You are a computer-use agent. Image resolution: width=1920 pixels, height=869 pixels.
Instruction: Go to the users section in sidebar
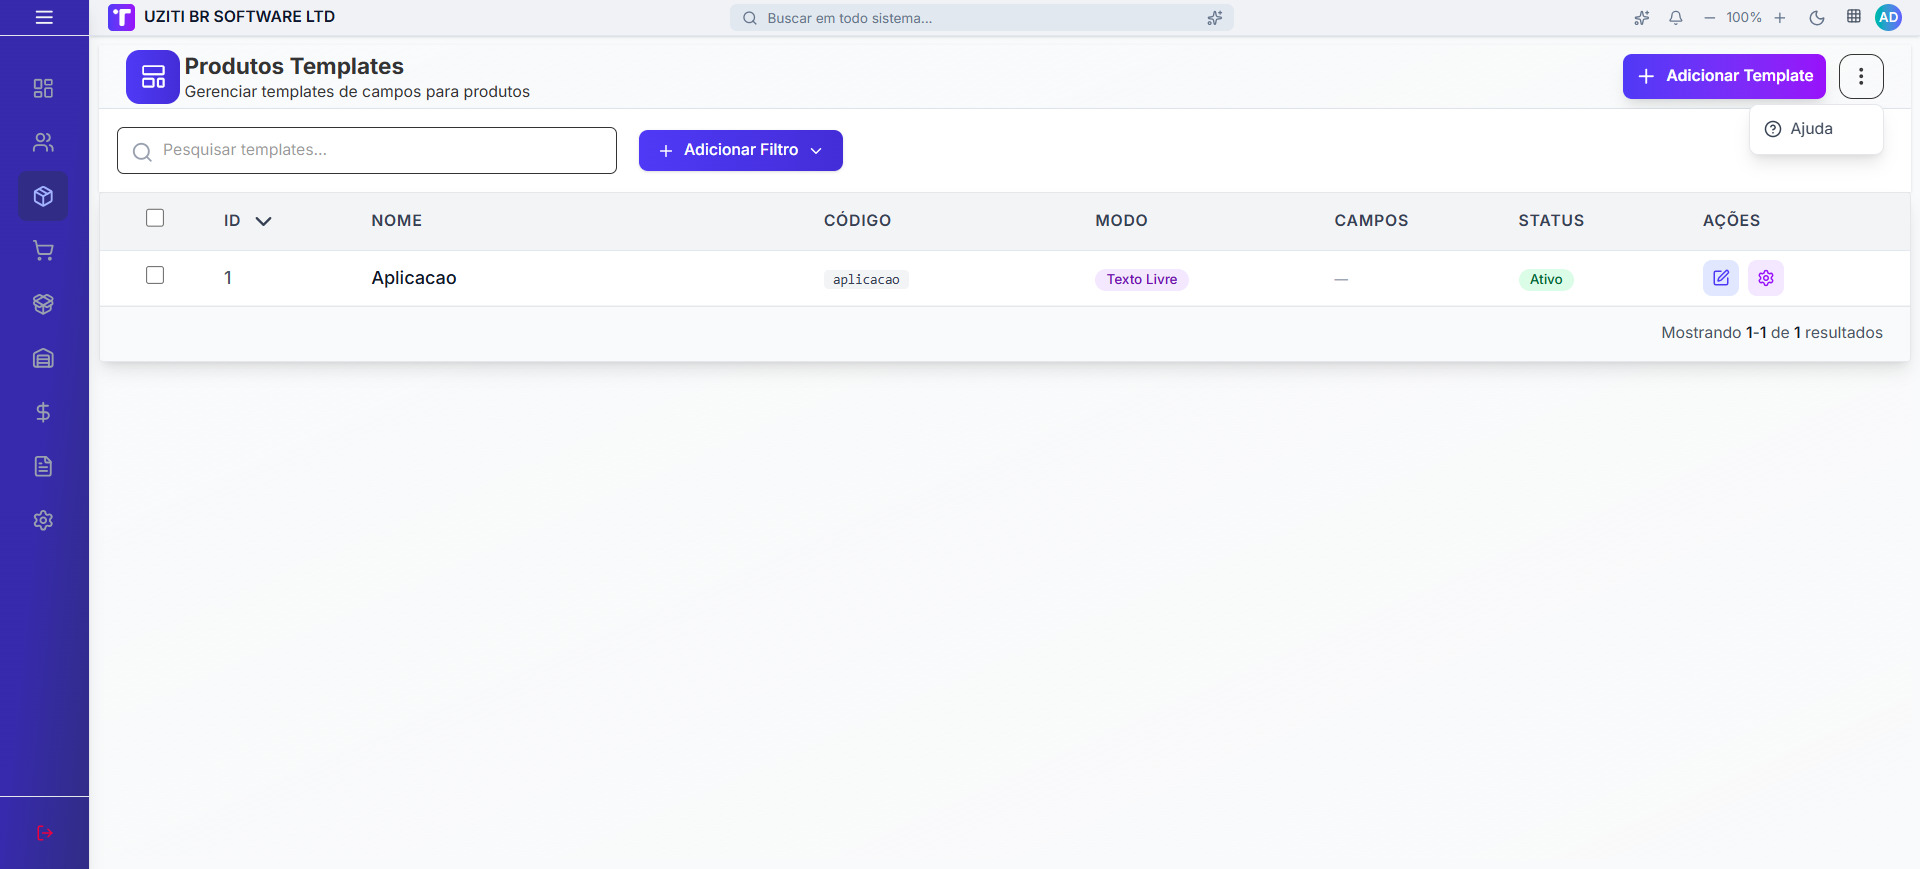coord(43,142)
